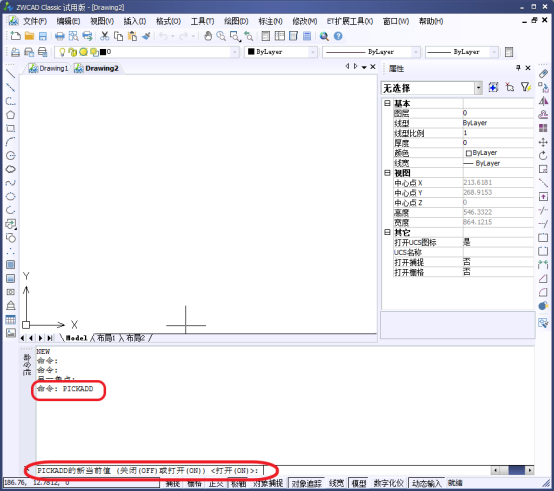Open the 绘图(D) menu
The height and width of the screenshot is (491, 554).
[x=236, y=21]
